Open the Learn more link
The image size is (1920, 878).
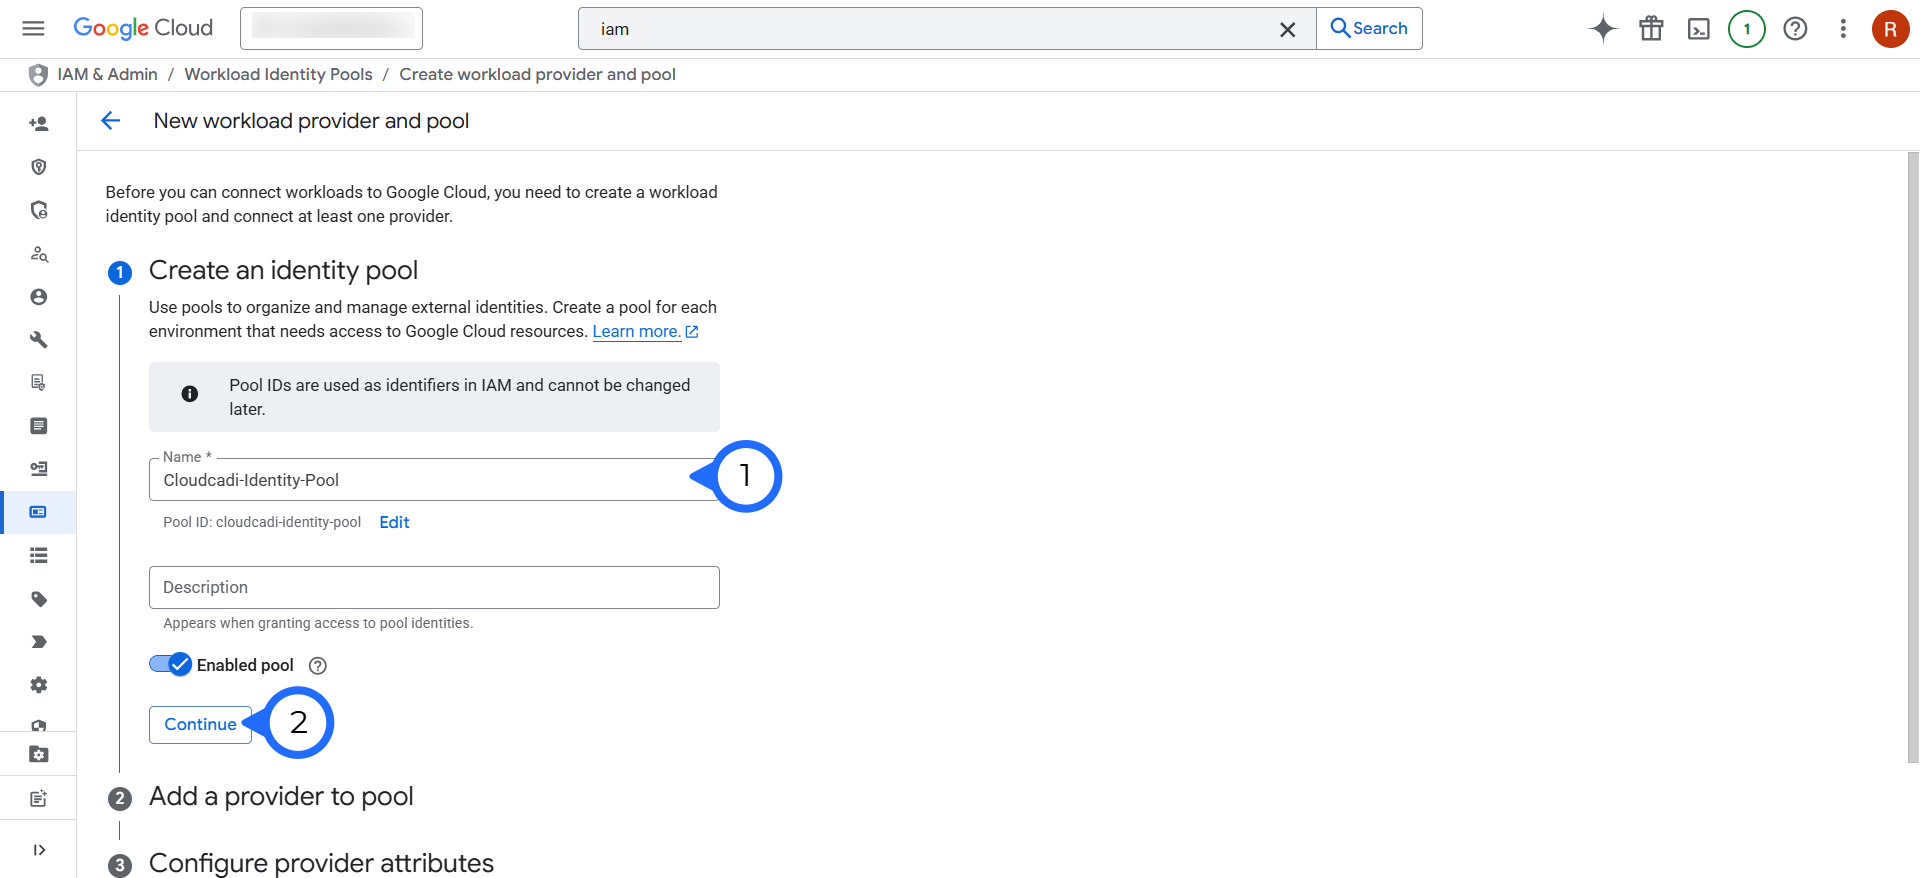[636, 332]
